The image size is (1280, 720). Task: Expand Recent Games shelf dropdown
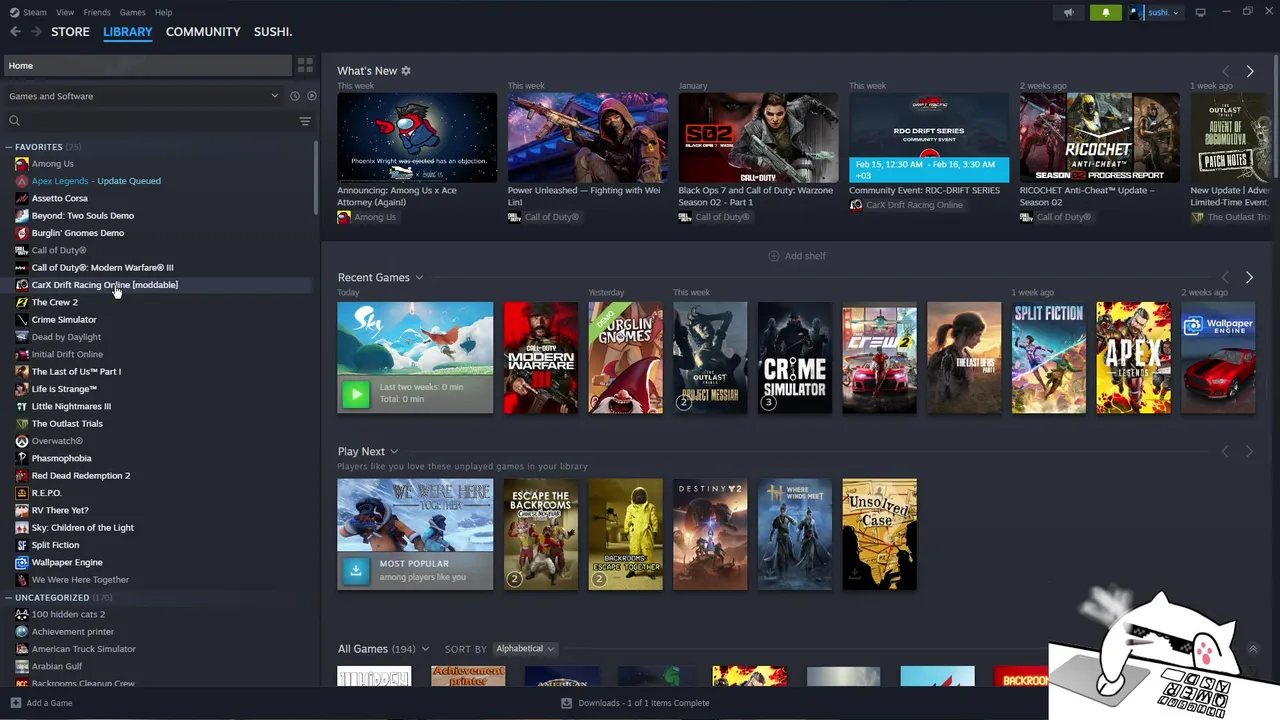point(419,278)
